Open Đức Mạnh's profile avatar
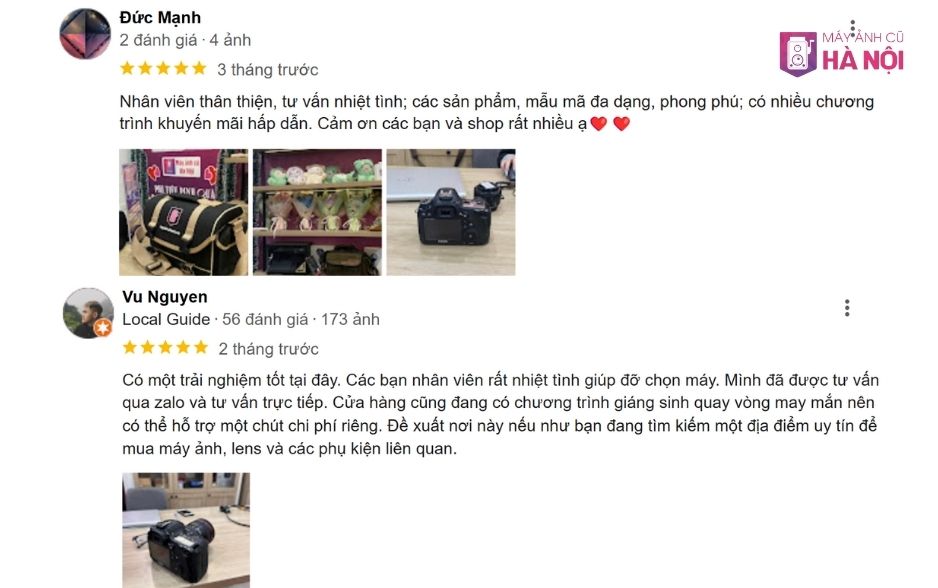Viewport: 938px width, 588px height. coord(85,34)
